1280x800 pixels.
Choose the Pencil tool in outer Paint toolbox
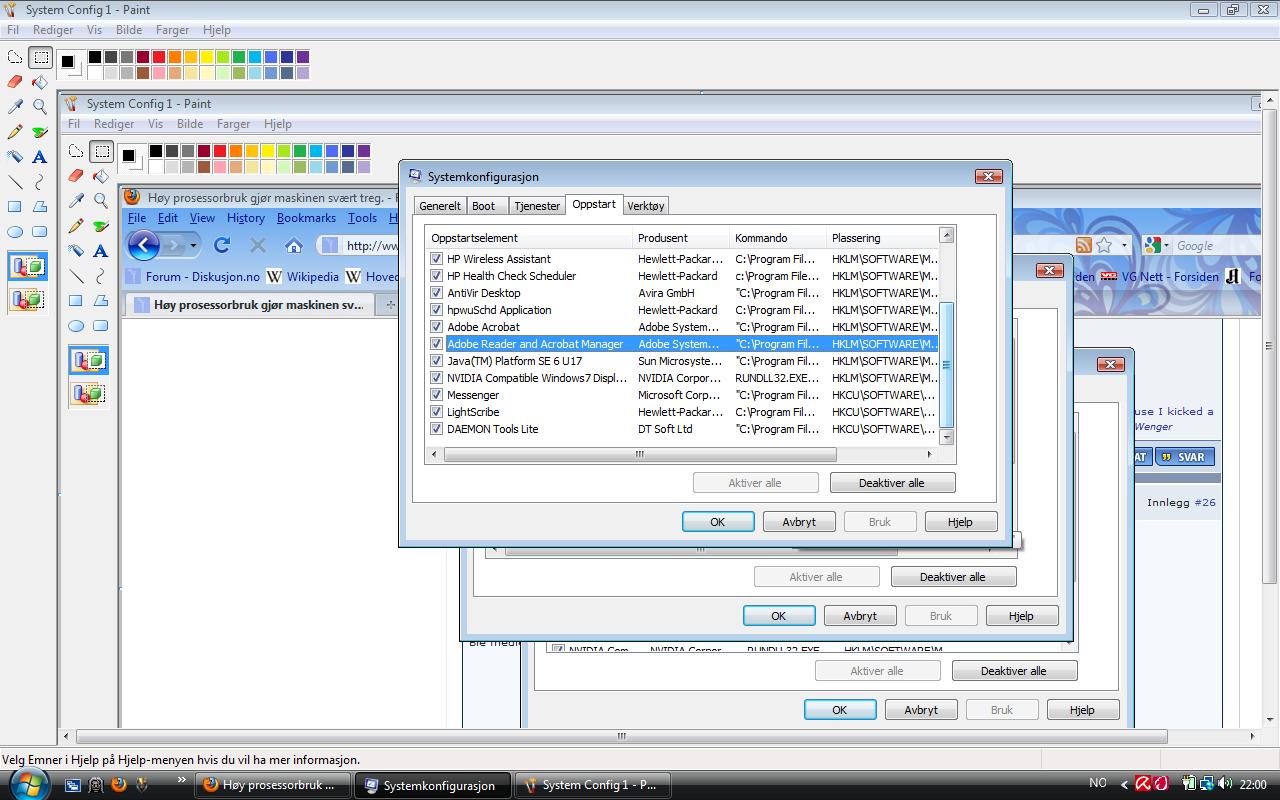[x=15, y=132]
